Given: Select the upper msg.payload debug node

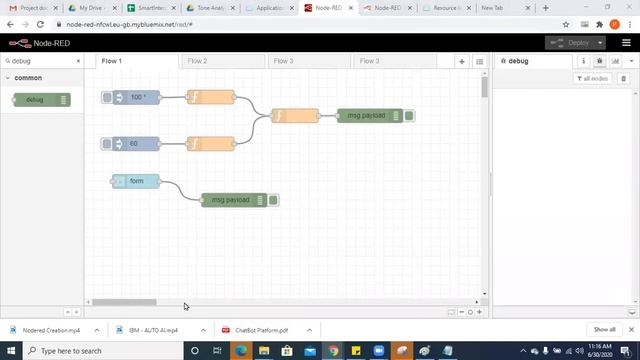Looking at the screenshot, I should (x=370, y=116).
